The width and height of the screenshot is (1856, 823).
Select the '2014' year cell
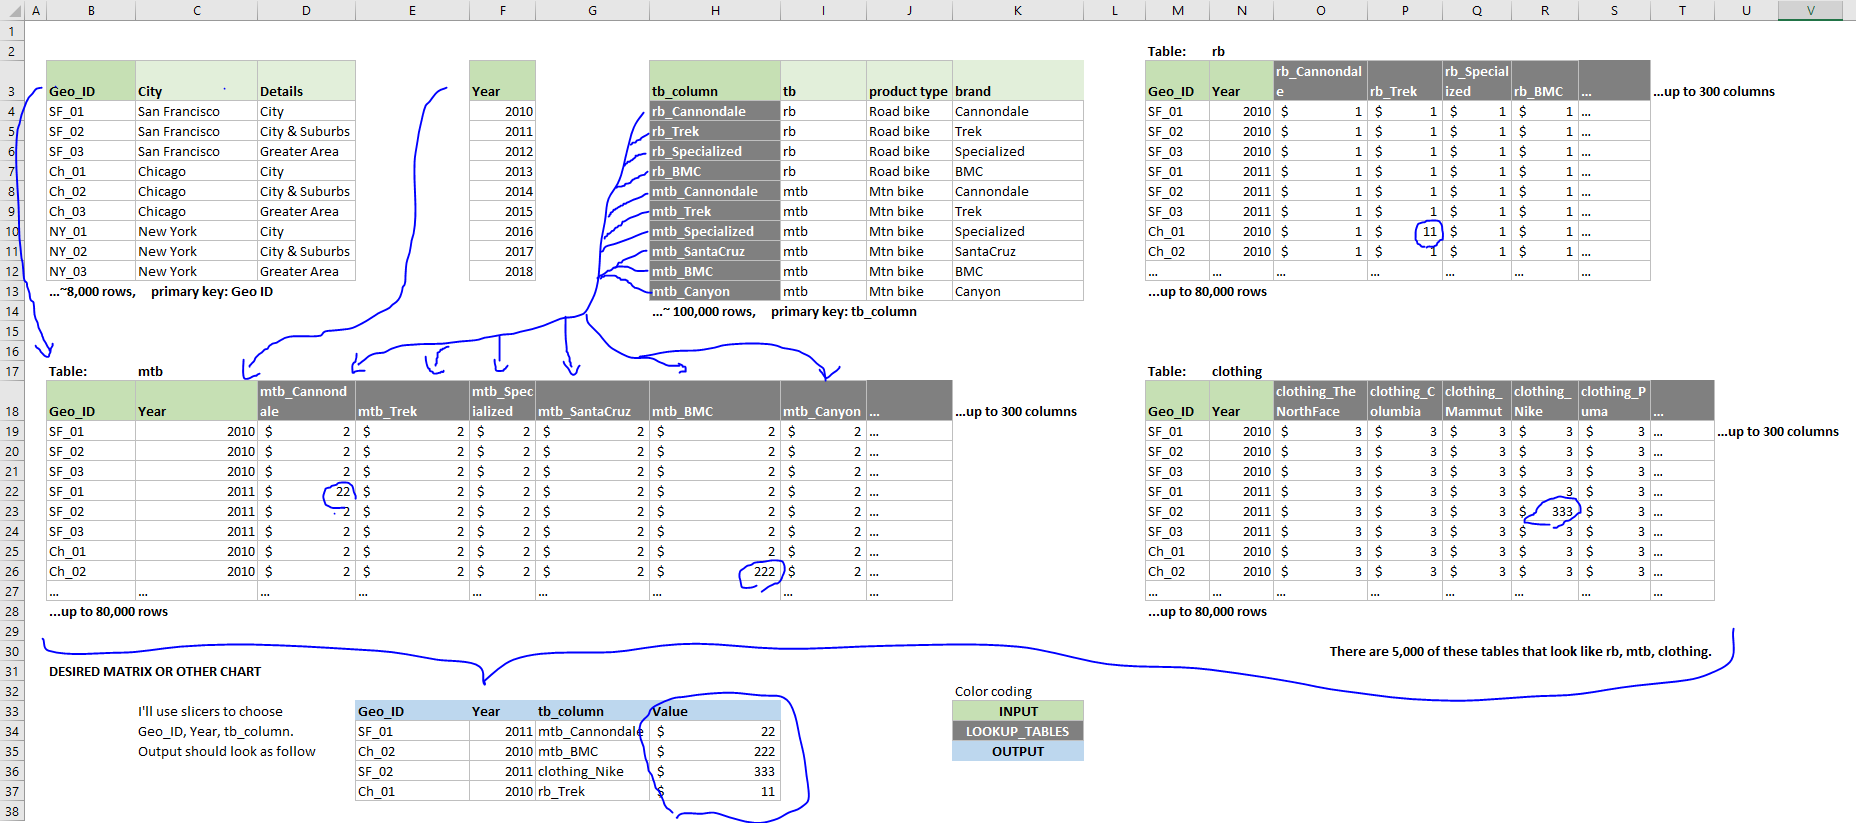(x=502, y=191)
